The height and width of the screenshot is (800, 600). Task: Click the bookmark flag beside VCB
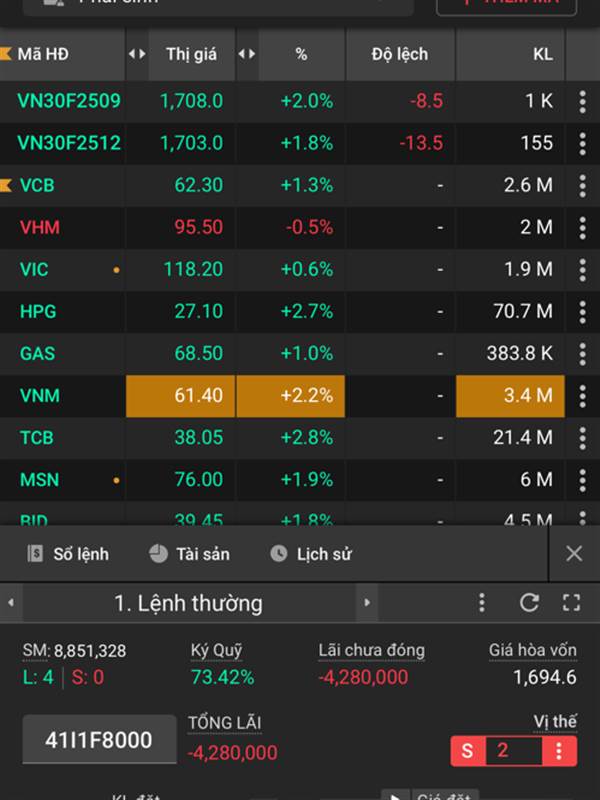(x=6, y=185)
